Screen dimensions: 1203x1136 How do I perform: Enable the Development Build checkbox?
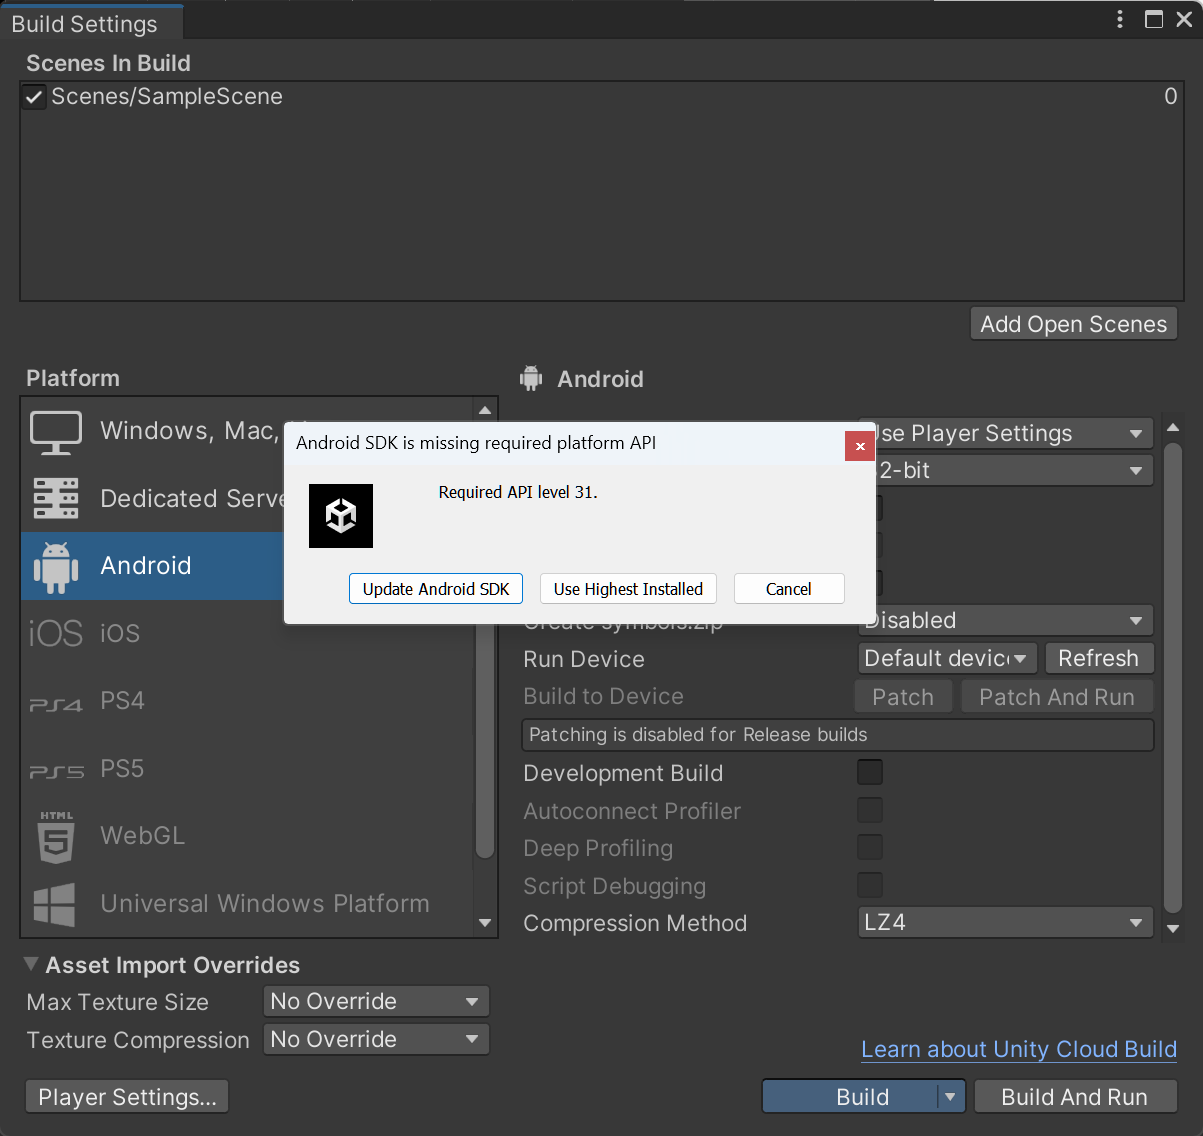coord(870,772)
